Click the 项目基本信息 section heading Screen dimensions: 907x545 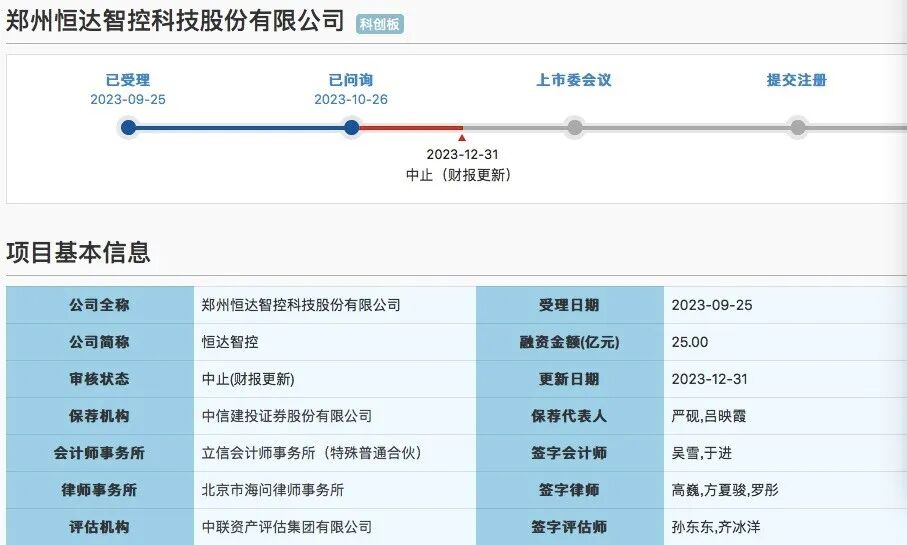(79, 252)
